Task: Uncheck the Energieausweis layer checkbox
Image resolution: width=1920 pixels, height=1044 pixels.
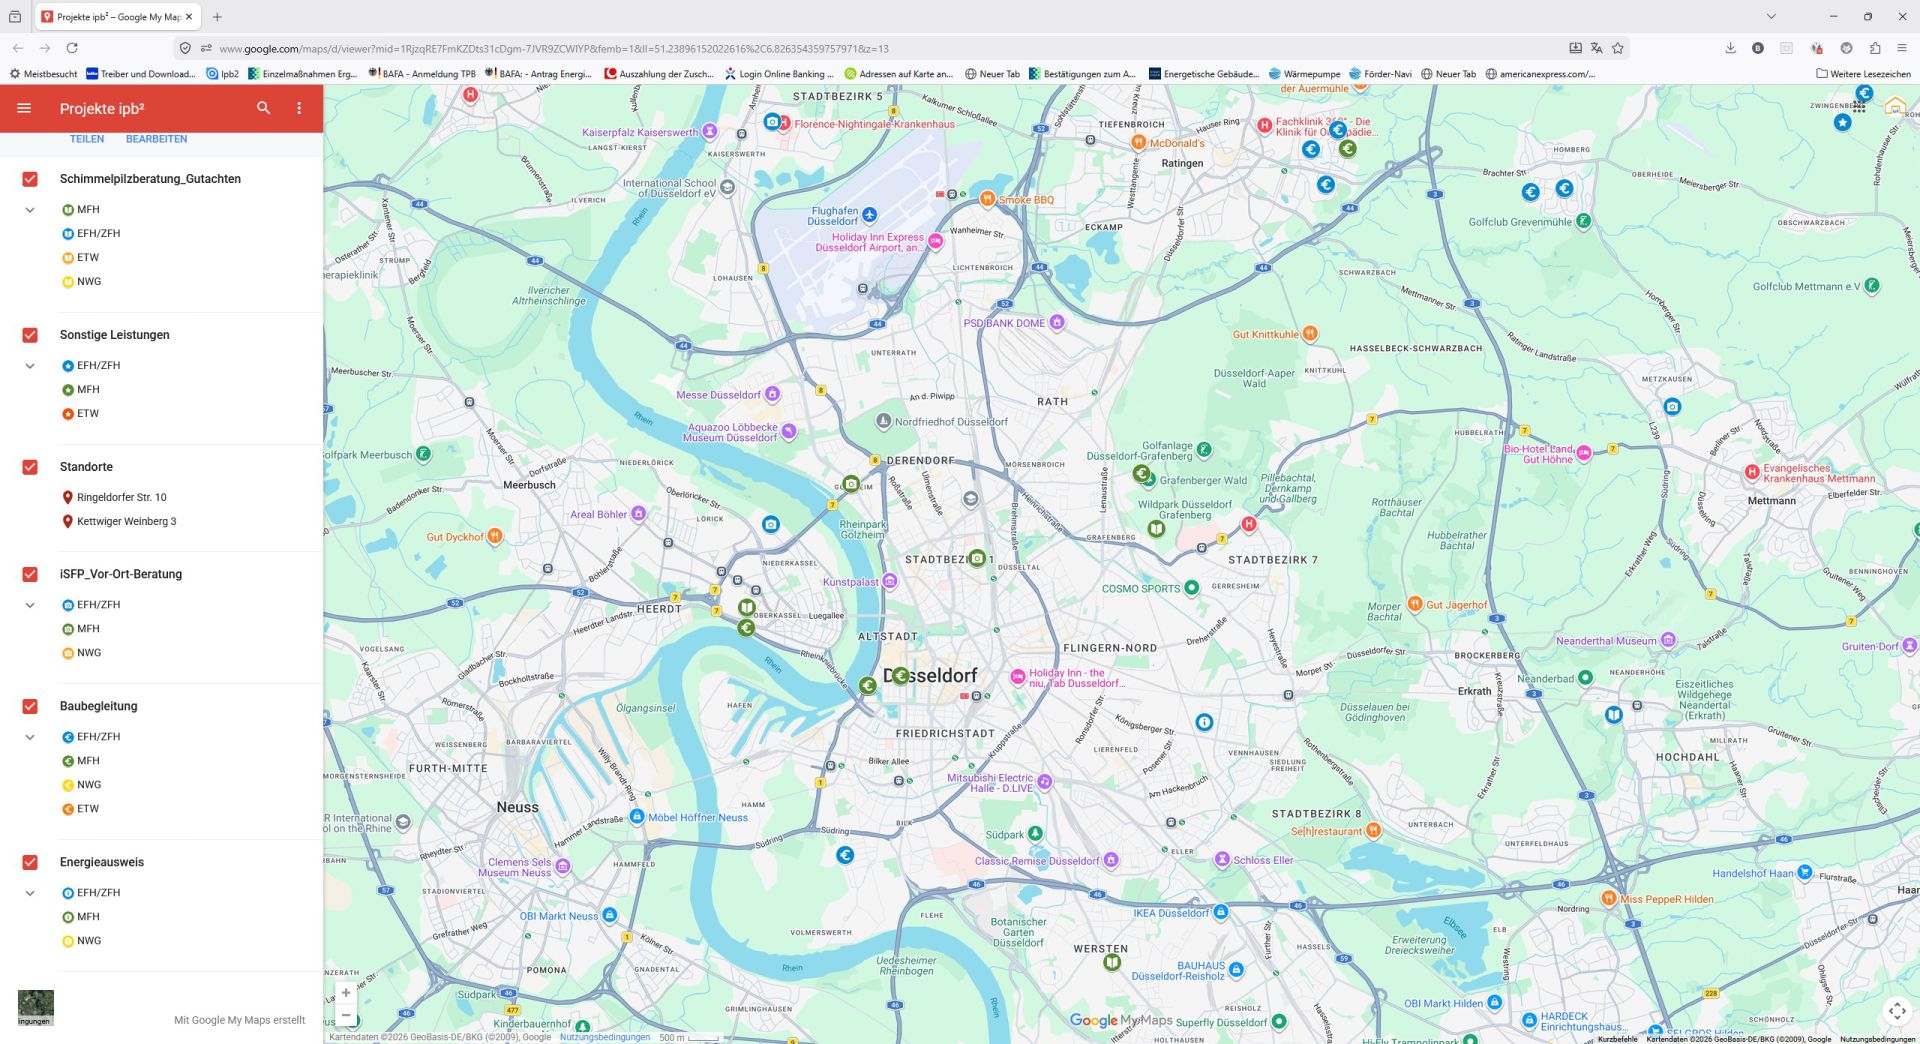Action: [x=30, y=862]
